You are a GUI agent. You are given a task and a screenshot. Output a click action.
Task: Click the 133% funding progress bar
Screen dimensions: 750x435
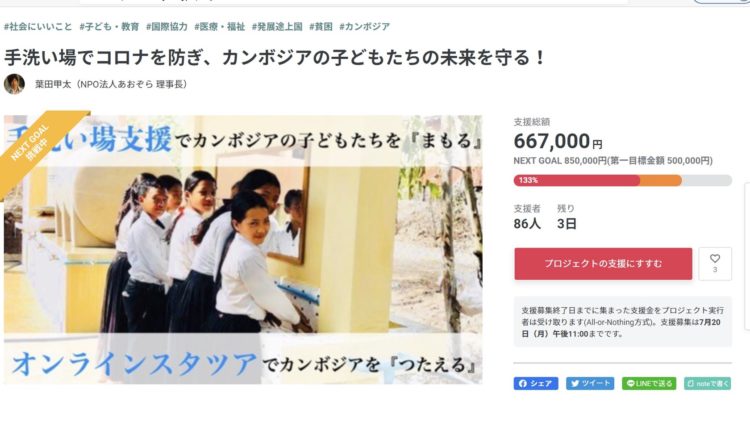623,180
